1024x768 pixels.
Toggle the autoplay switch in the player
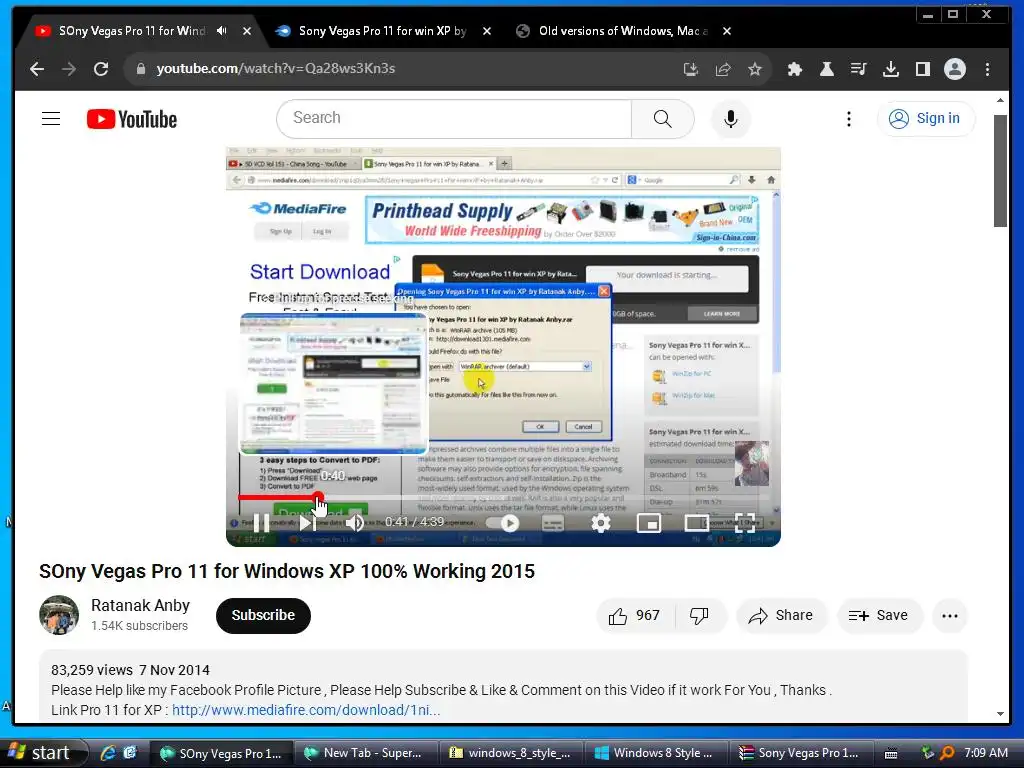[x=503, y=522]
